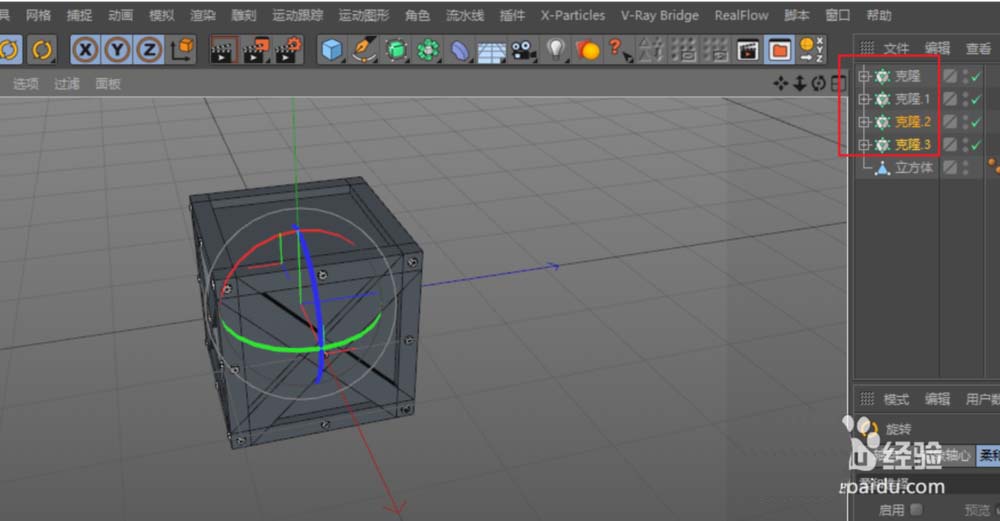Viewport: 1000px width, 521px height.
Task: Click render to picture viewer clapperboard
Action: tap(254, 49)
